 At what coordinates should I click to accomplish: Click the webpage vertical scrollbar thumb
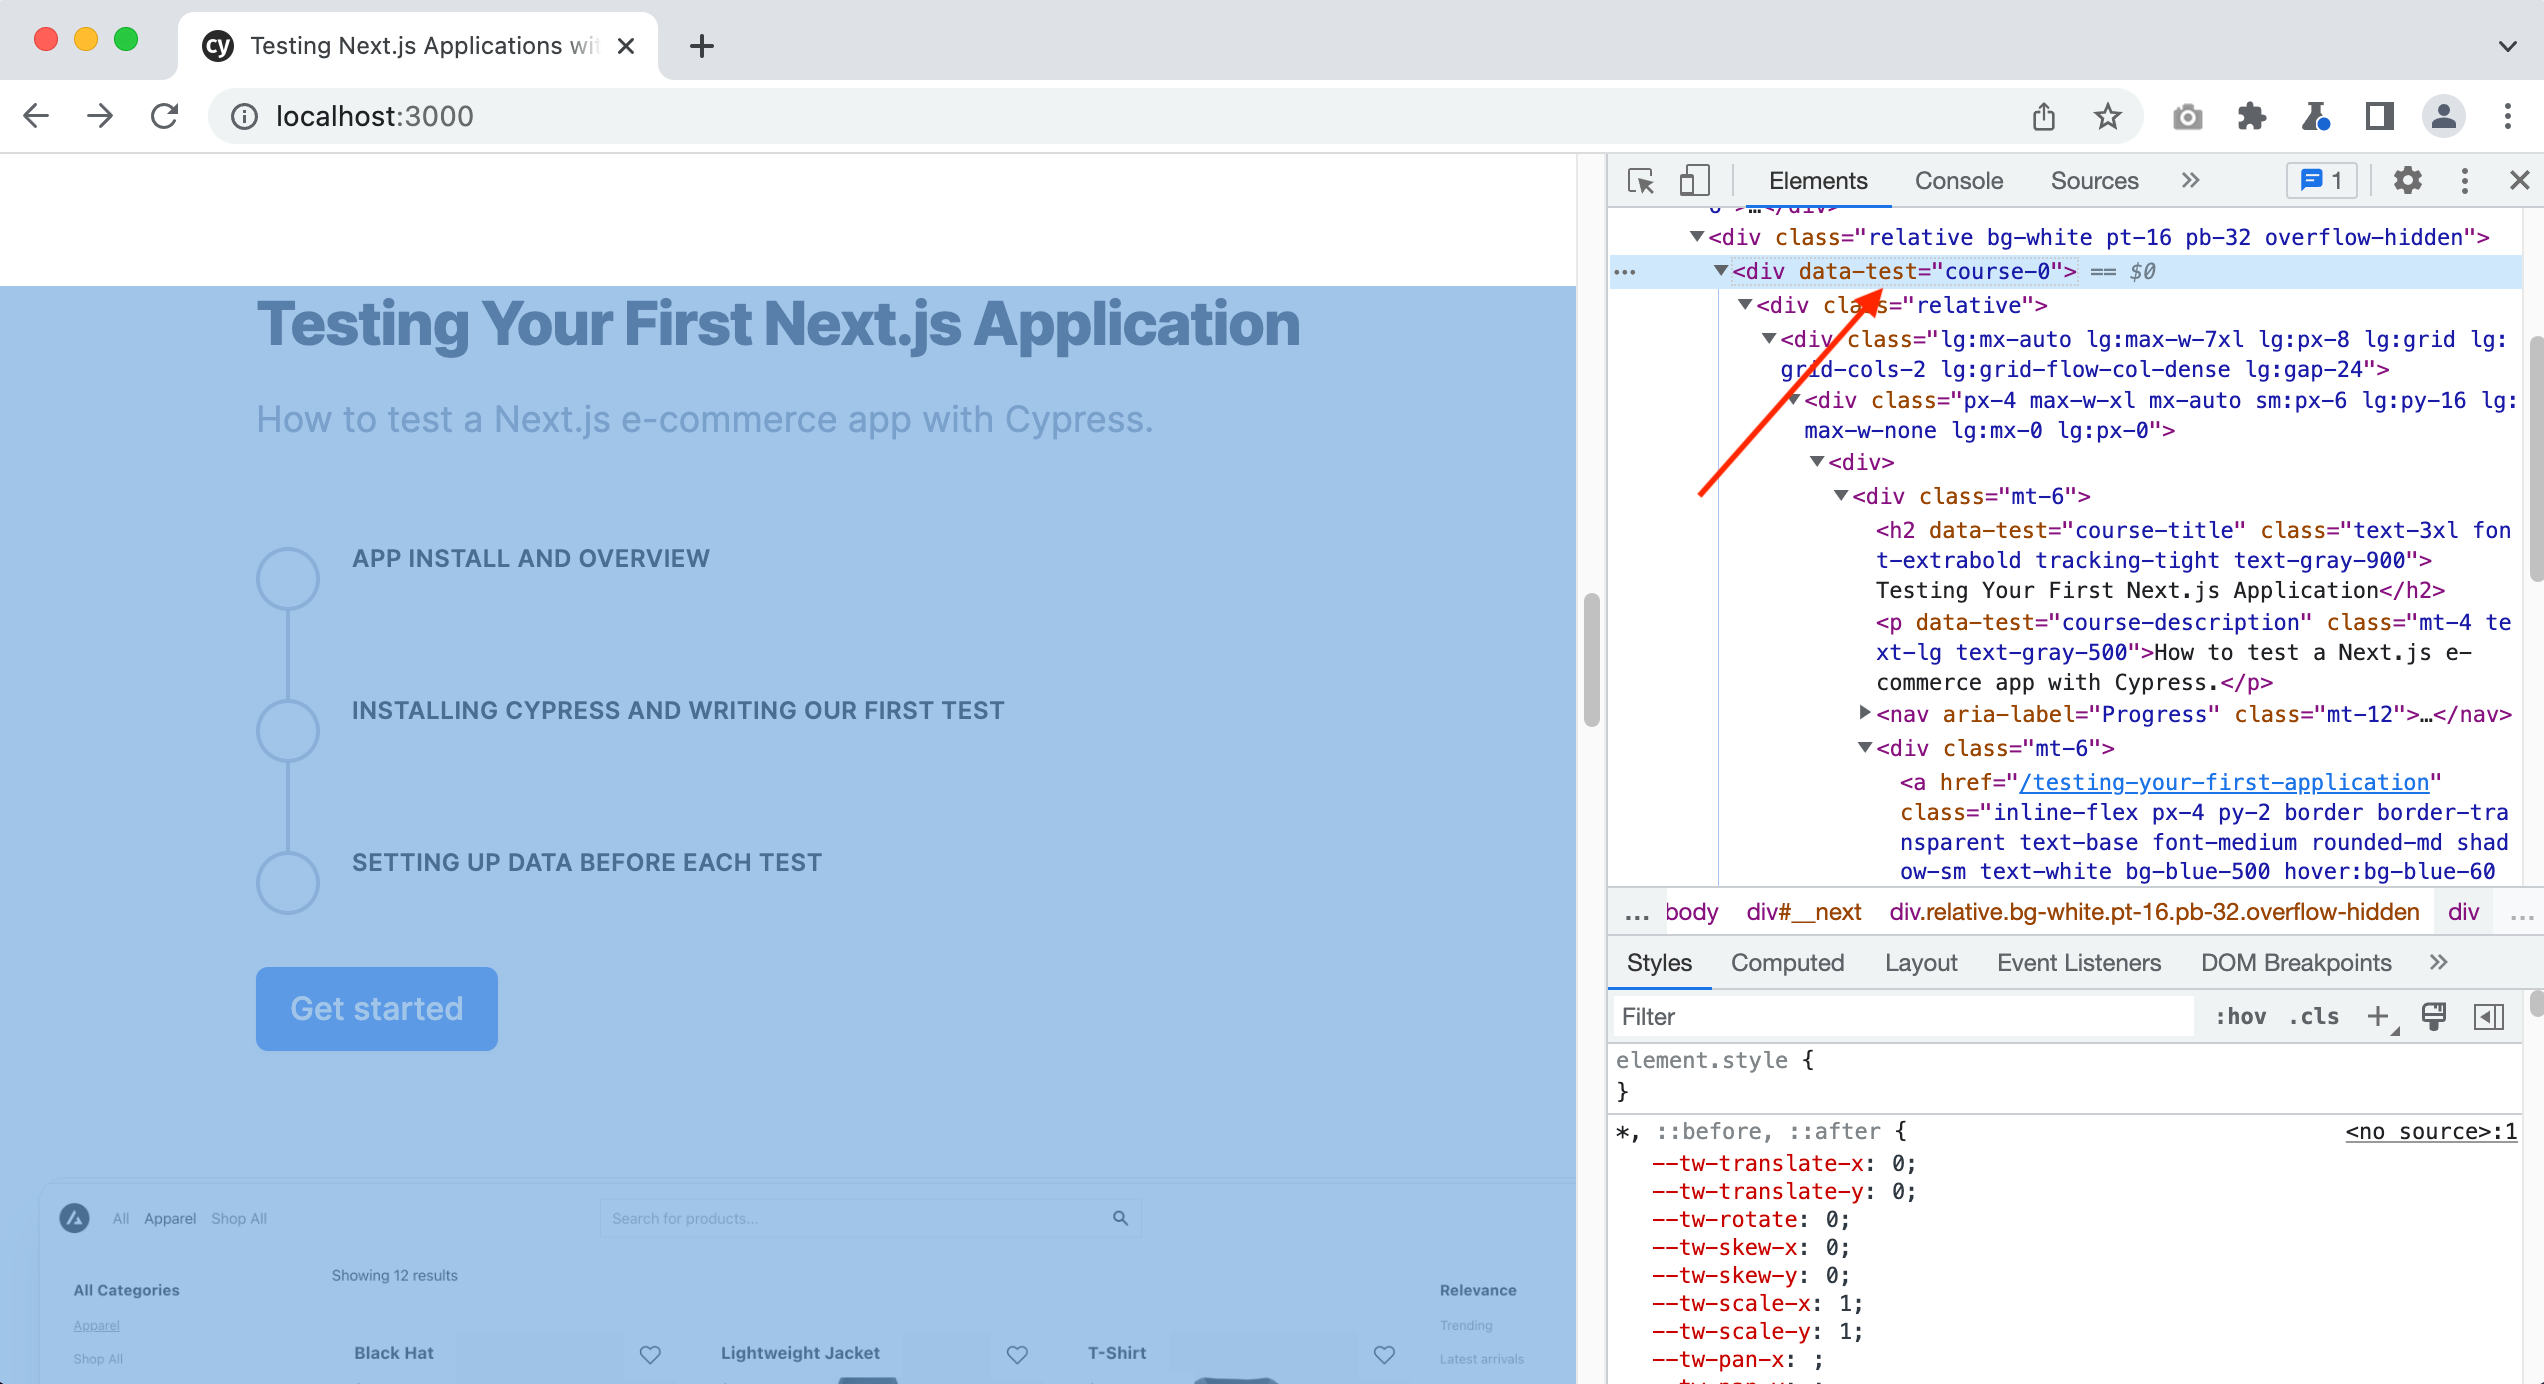pyautogui.click(x=1591, y=660)
